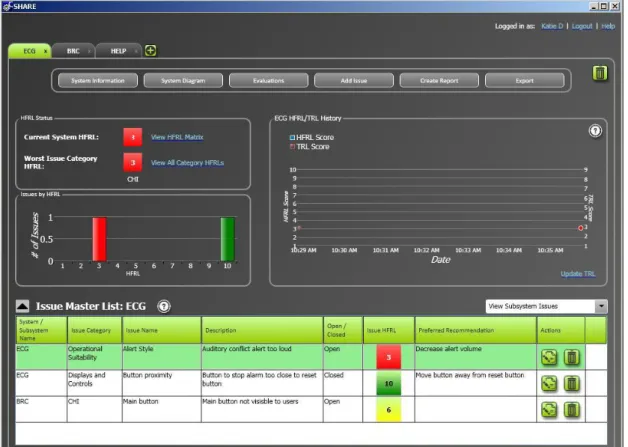Click red HFRL 3 cell for Alert Style

[x=388, y=357]
